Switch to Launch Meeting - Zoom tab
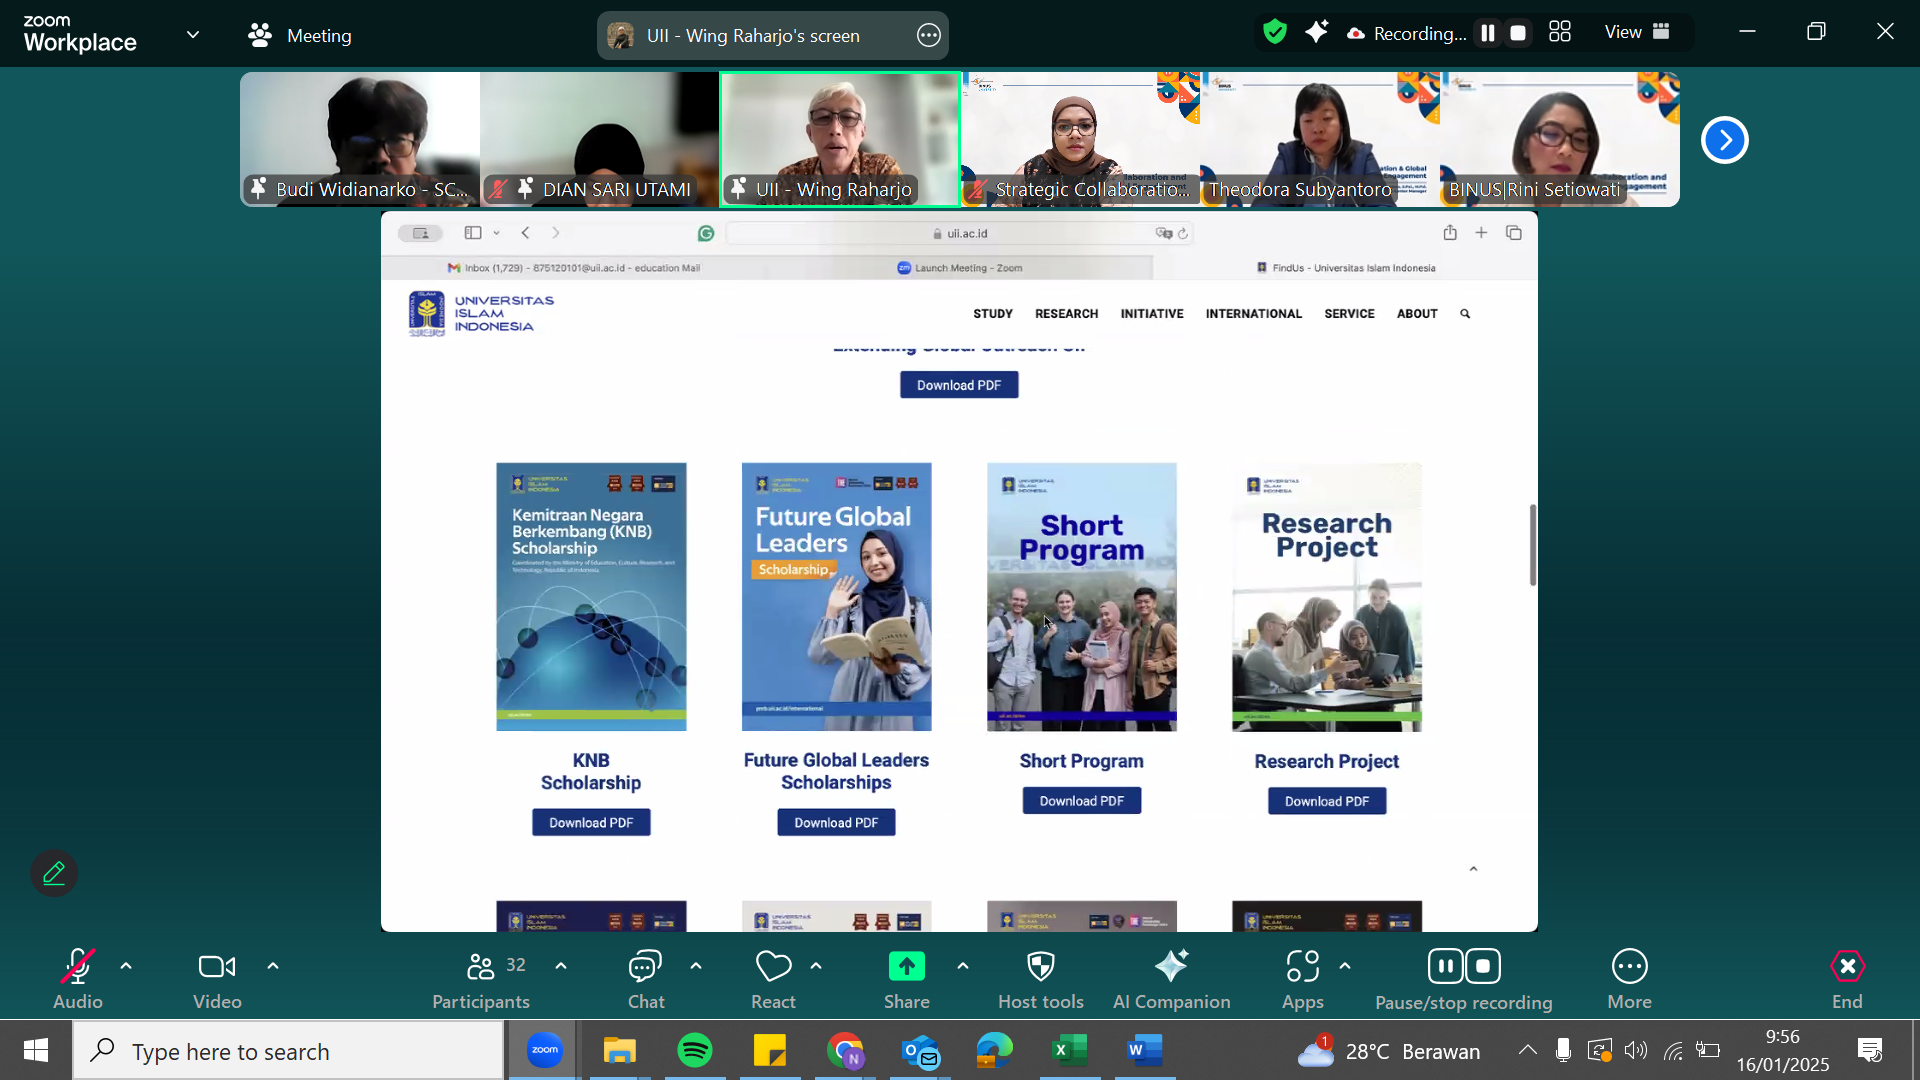 pyautogui.click(x=960, y=268)
